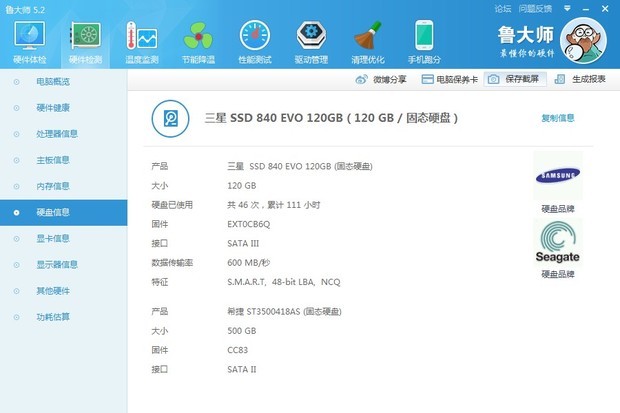Click the 清理优化 broom cleanup icon
Viewport: 620px width, 413px height.
pyautogui.click(x=369, y=39)
